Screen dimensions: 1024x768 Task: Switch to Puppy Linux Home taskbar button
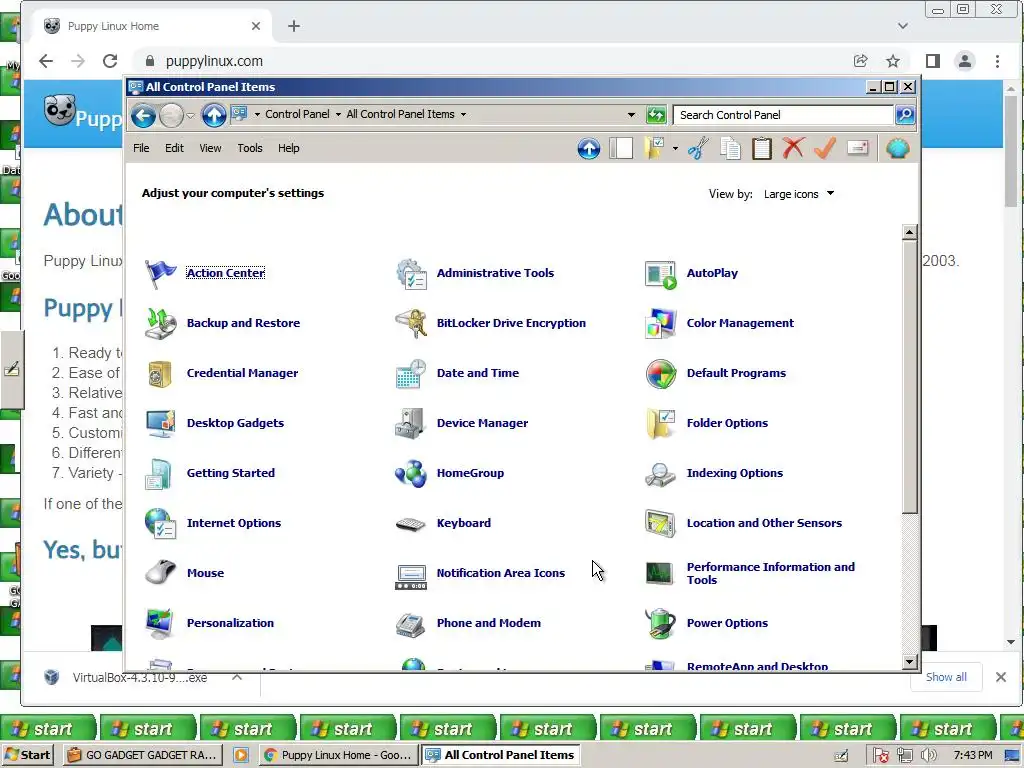pos(339,755)
